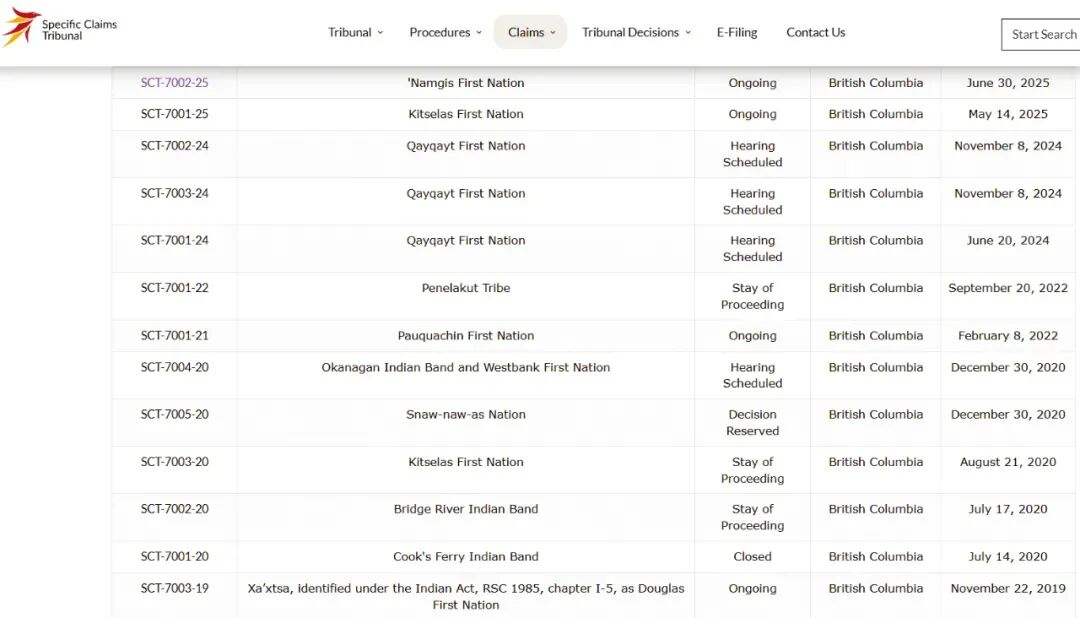Open claim SCT-7001-21 link
The image size is (1080, 618).
175,336
